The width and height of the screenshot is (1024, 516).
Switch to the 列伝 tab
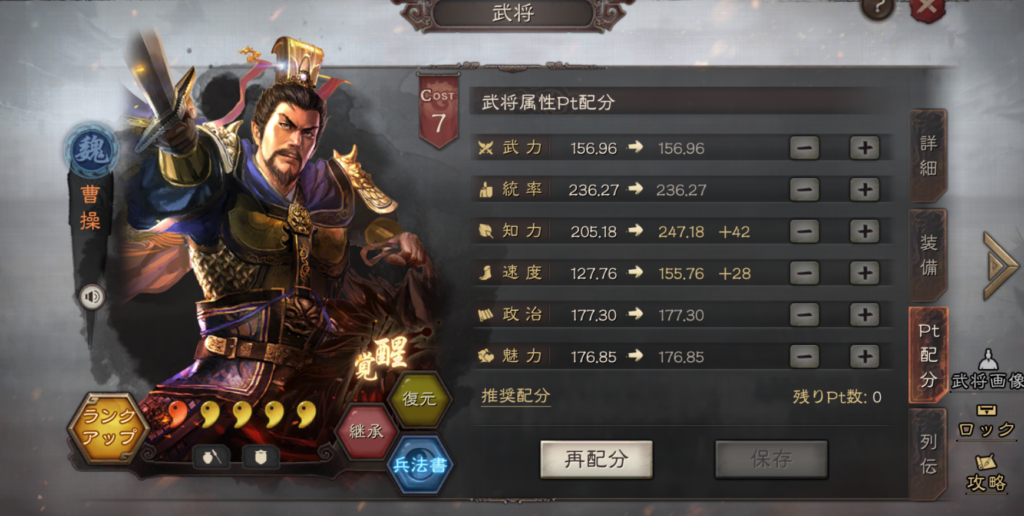pos(928,454)
